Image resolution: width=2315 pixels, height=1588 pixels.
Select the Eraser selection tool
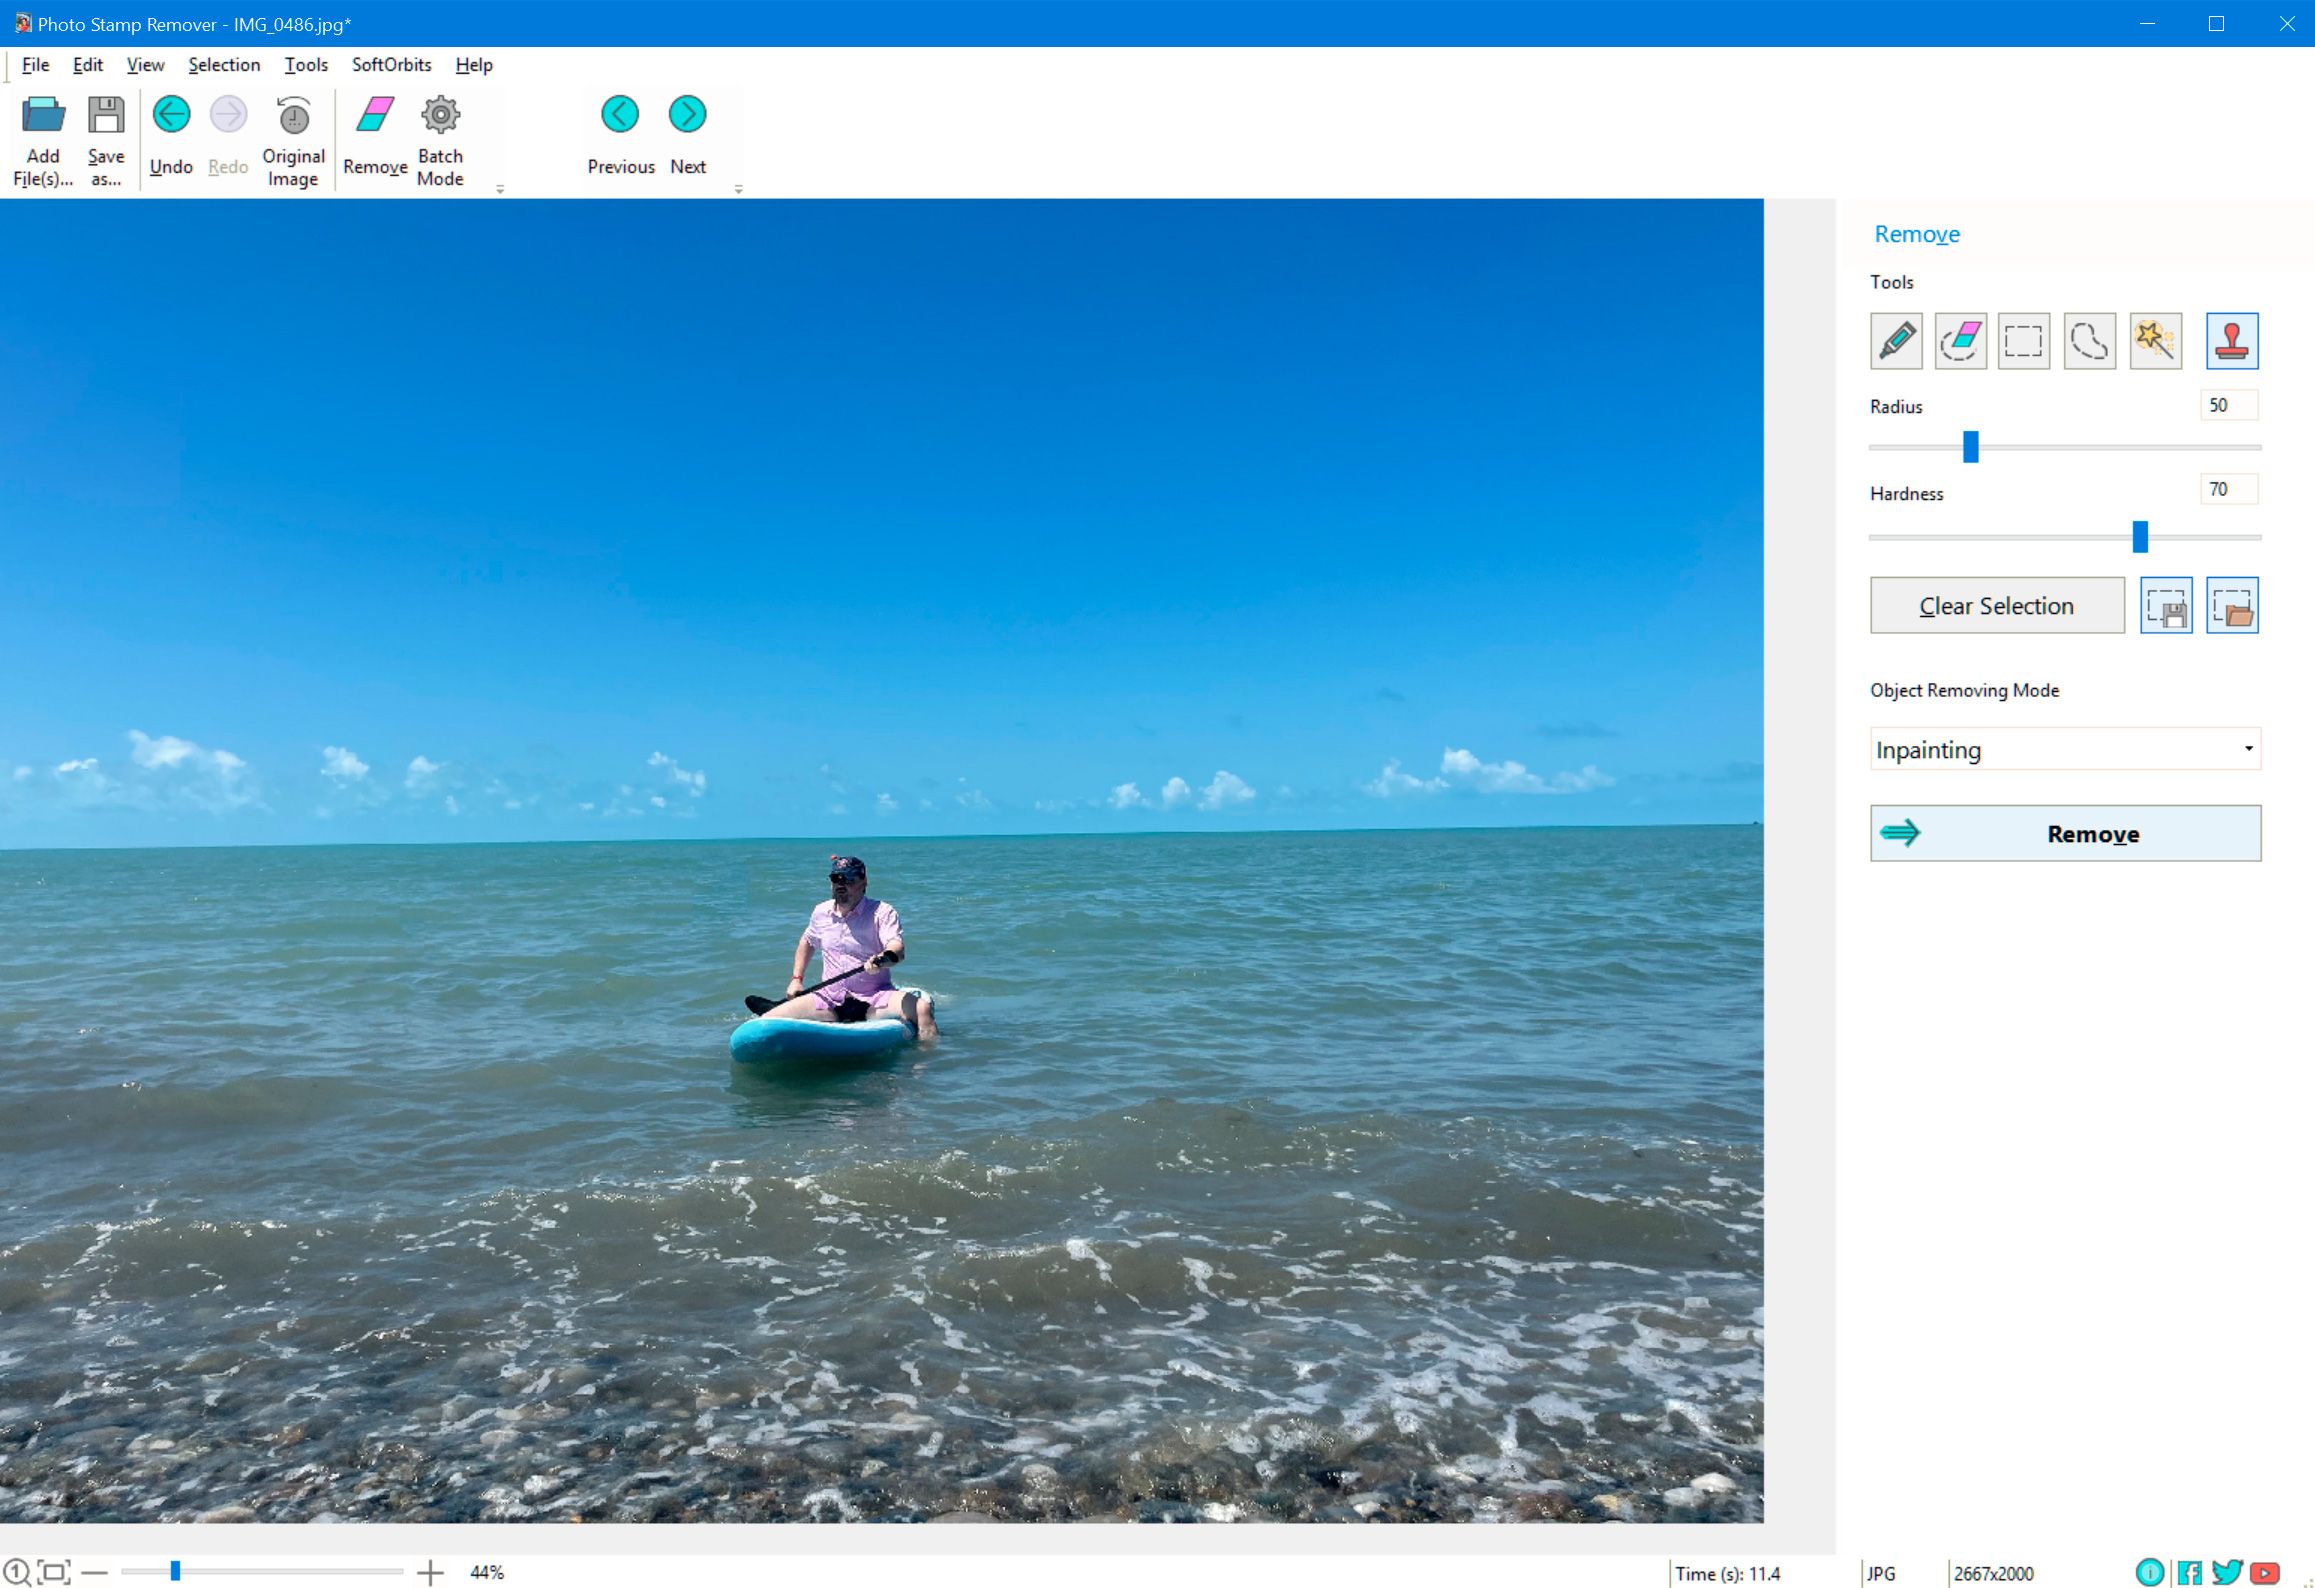click(x=1960, y=341)
